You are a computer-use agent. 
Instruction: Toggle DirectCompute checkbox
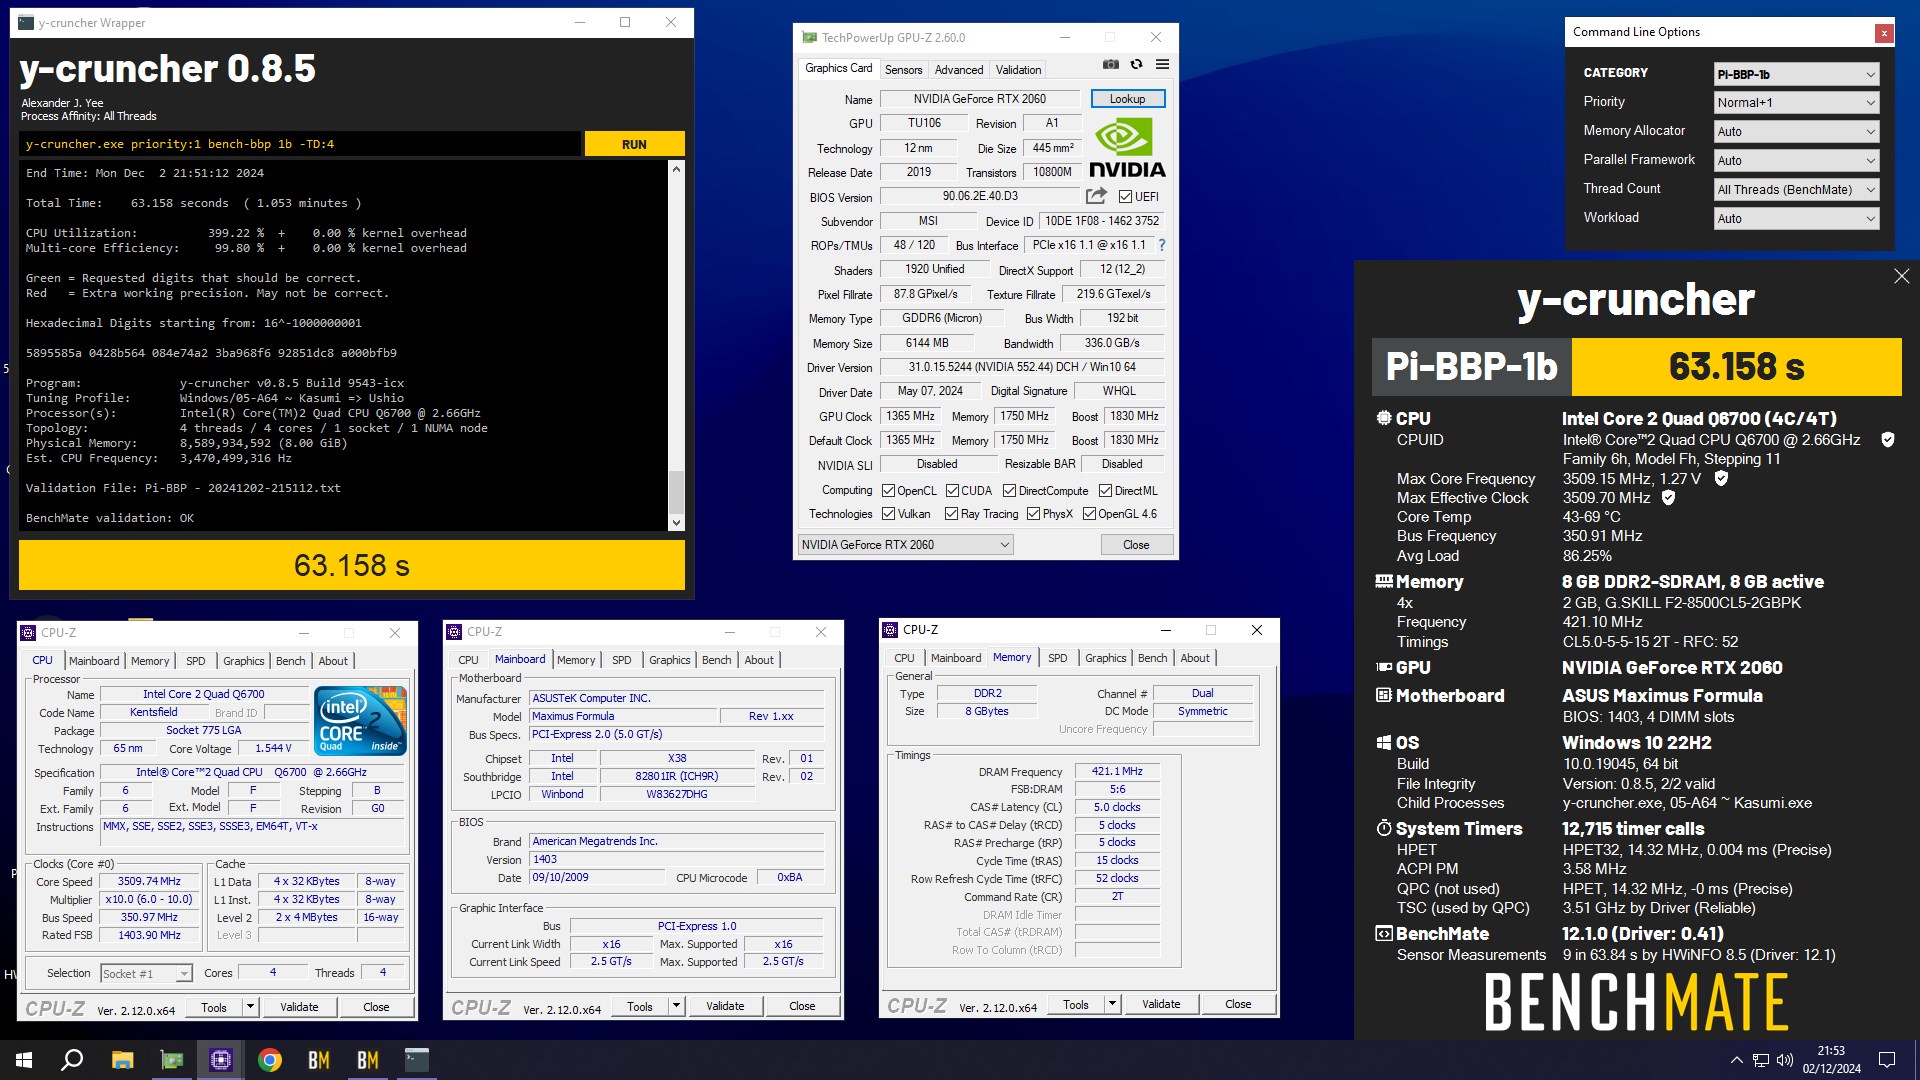click(x=1010, y=491)
